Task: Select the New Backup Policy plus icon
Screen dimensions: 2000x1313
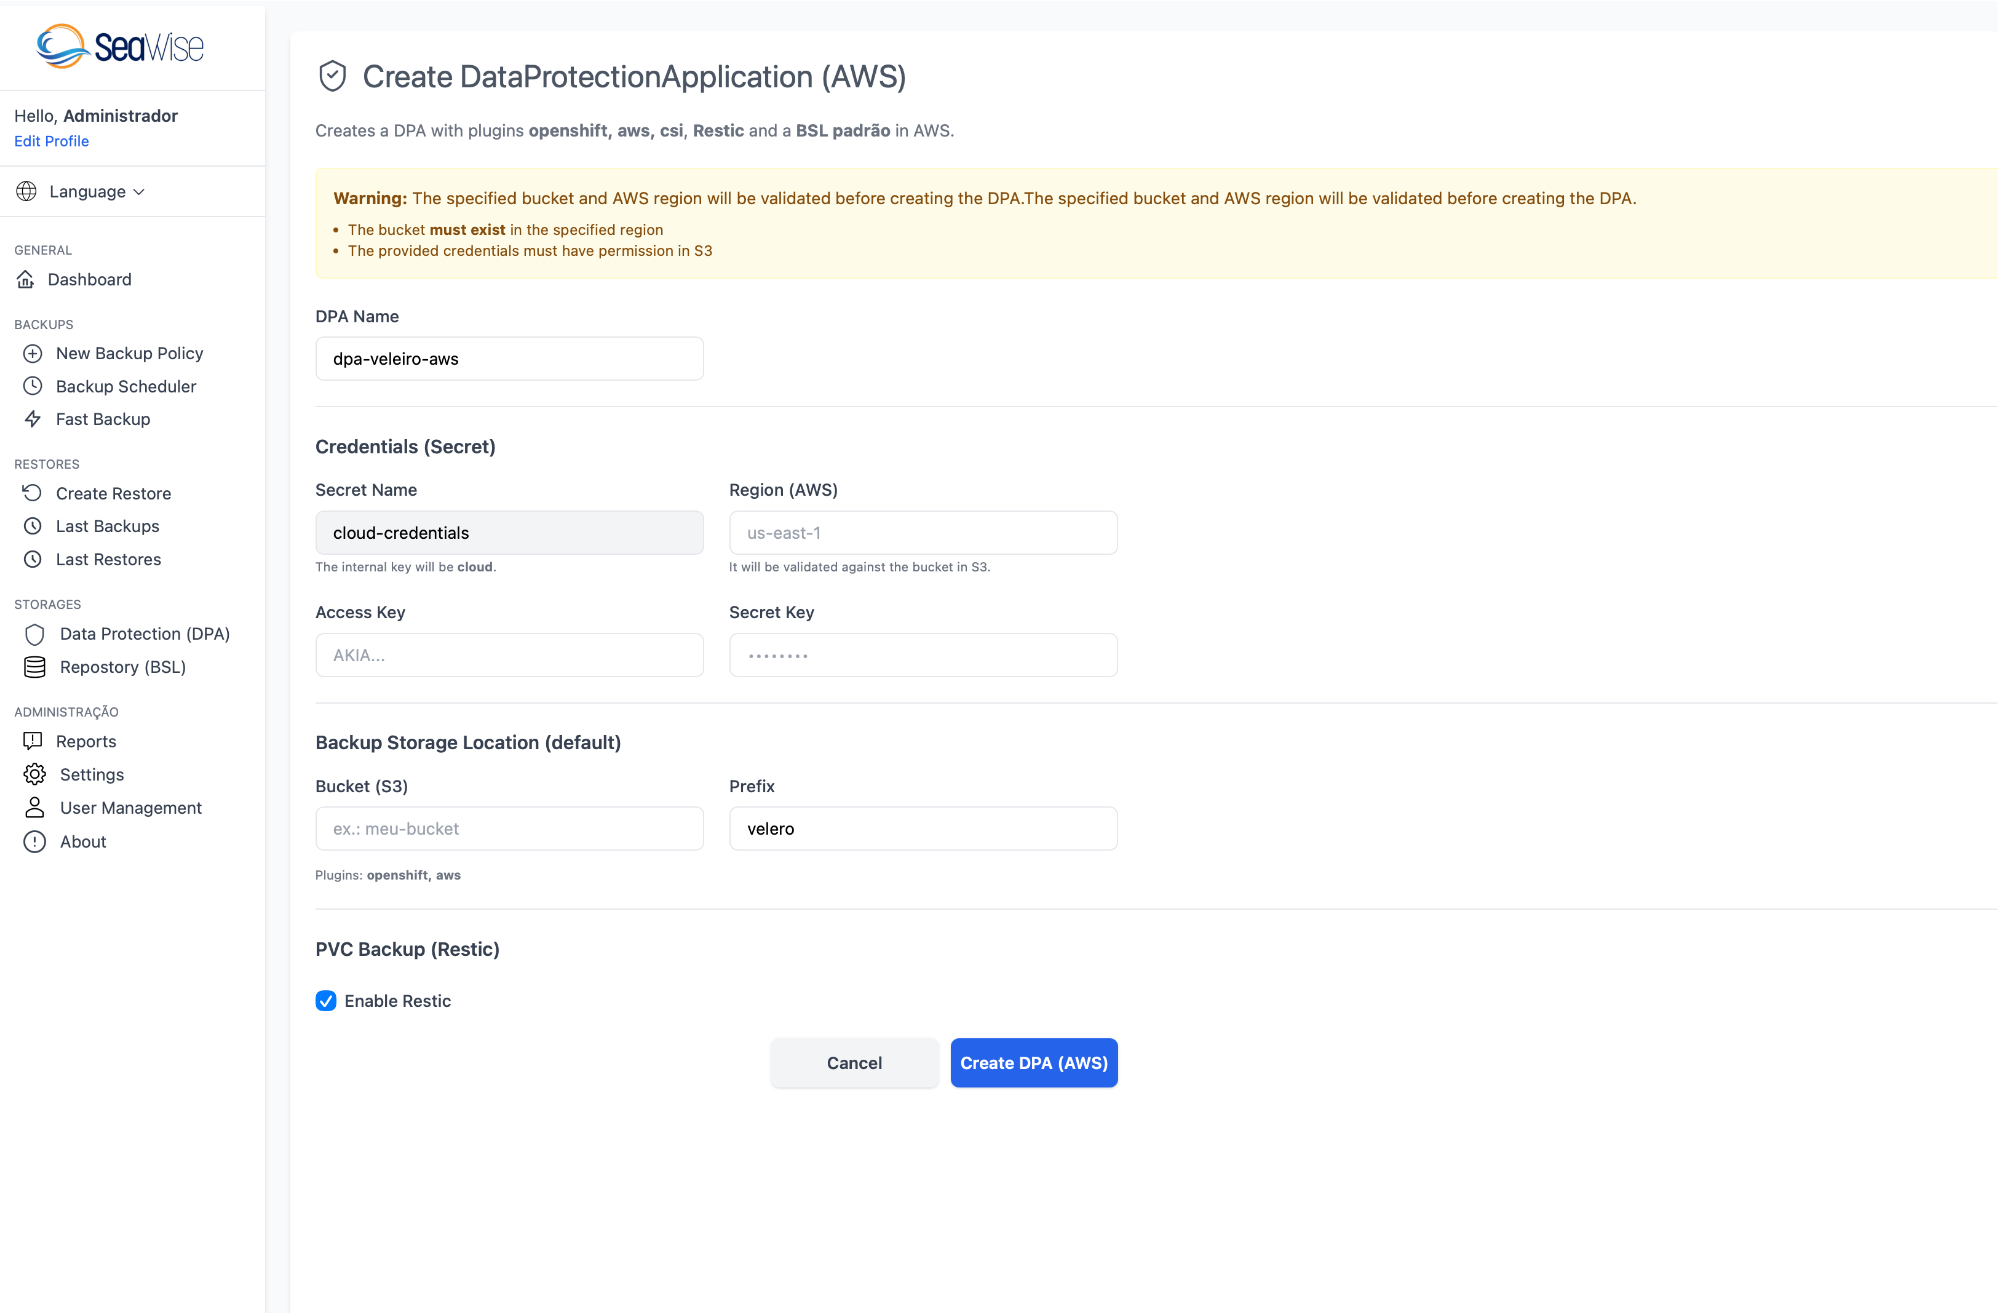Action: [x=33, y=353]
